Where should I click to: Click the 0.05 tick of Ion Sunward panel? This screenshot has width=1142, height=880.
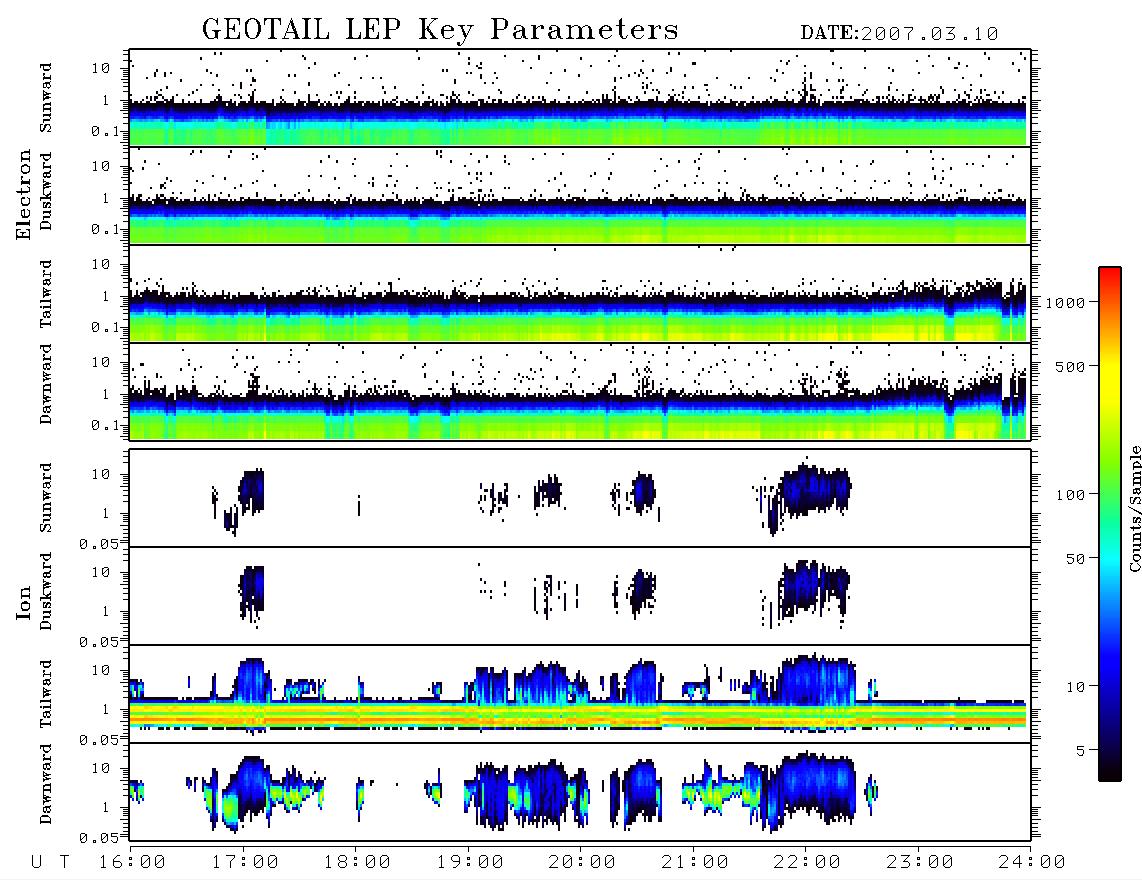(98, 544)
